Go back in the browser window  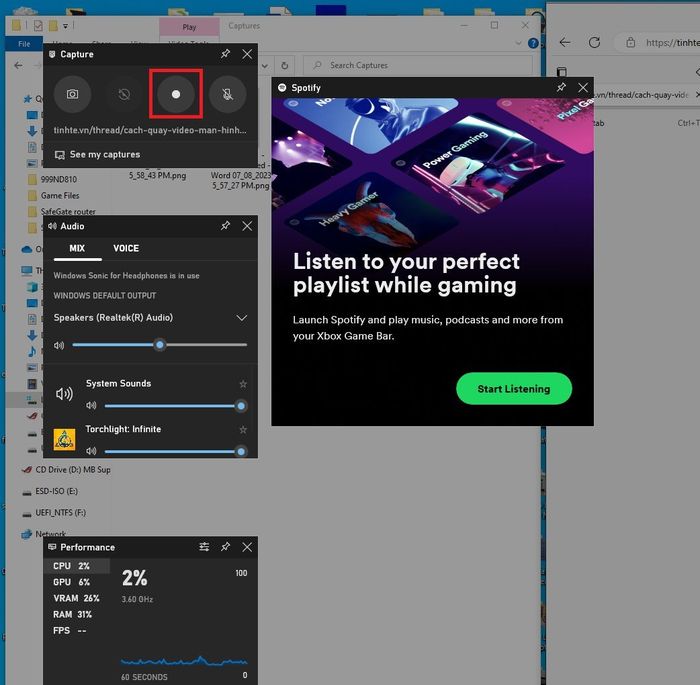565,42
